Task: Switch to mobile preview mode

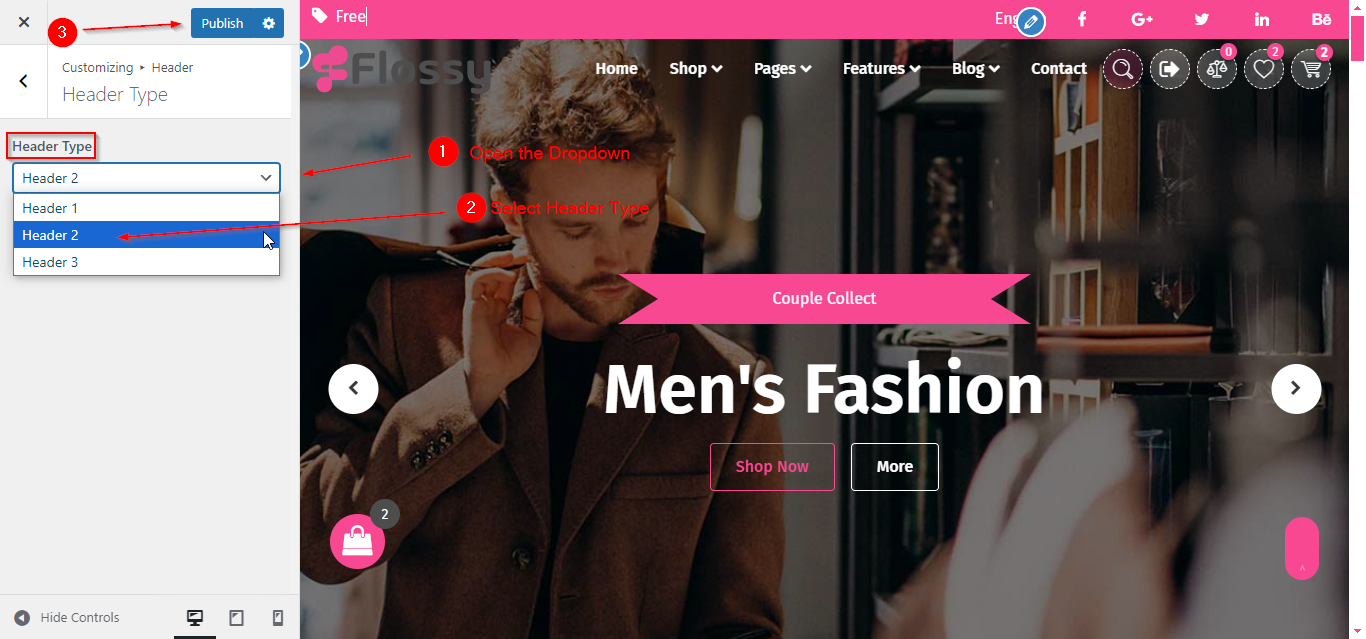Action: point(278,618)
